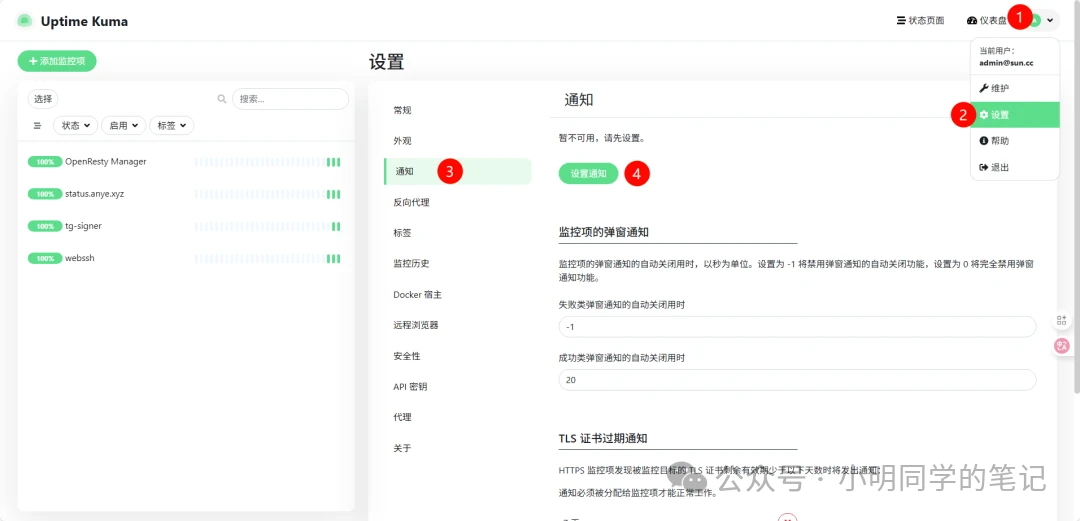Select 代理 proxy settings section
The height and width of the screenshot is (521, 1080).
pyautogui.click(x=457, y=417)
